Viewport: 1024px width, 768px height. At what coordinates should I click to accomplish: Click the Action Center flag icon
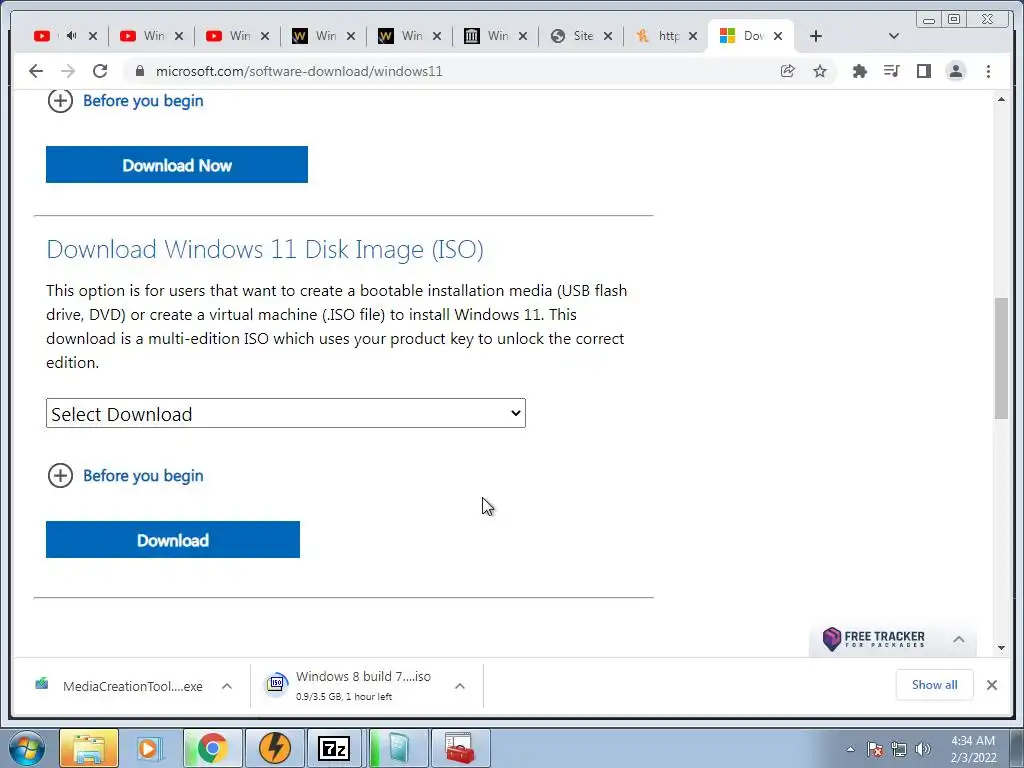click(875, 749)
